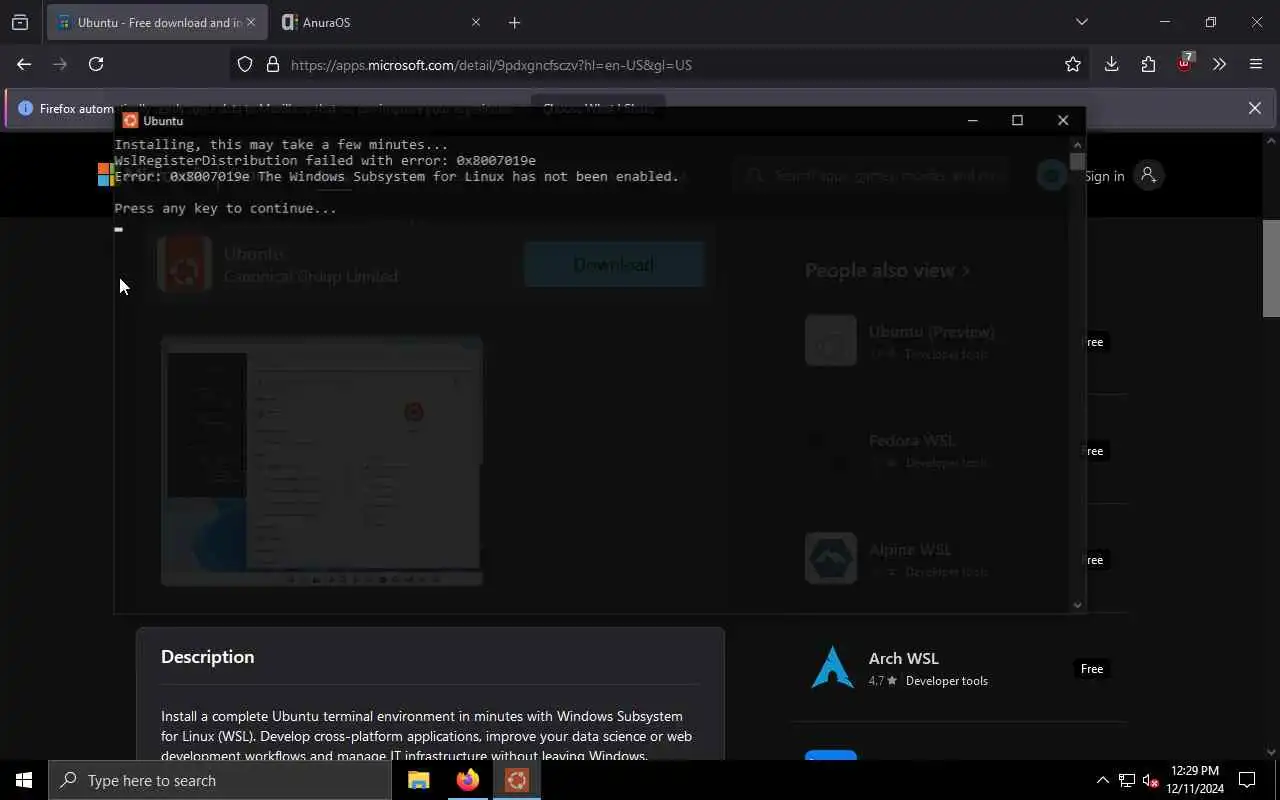The image size is (1280, 800).
Task: Minimize the Ubuntu console window
Action: click(972, 120)
